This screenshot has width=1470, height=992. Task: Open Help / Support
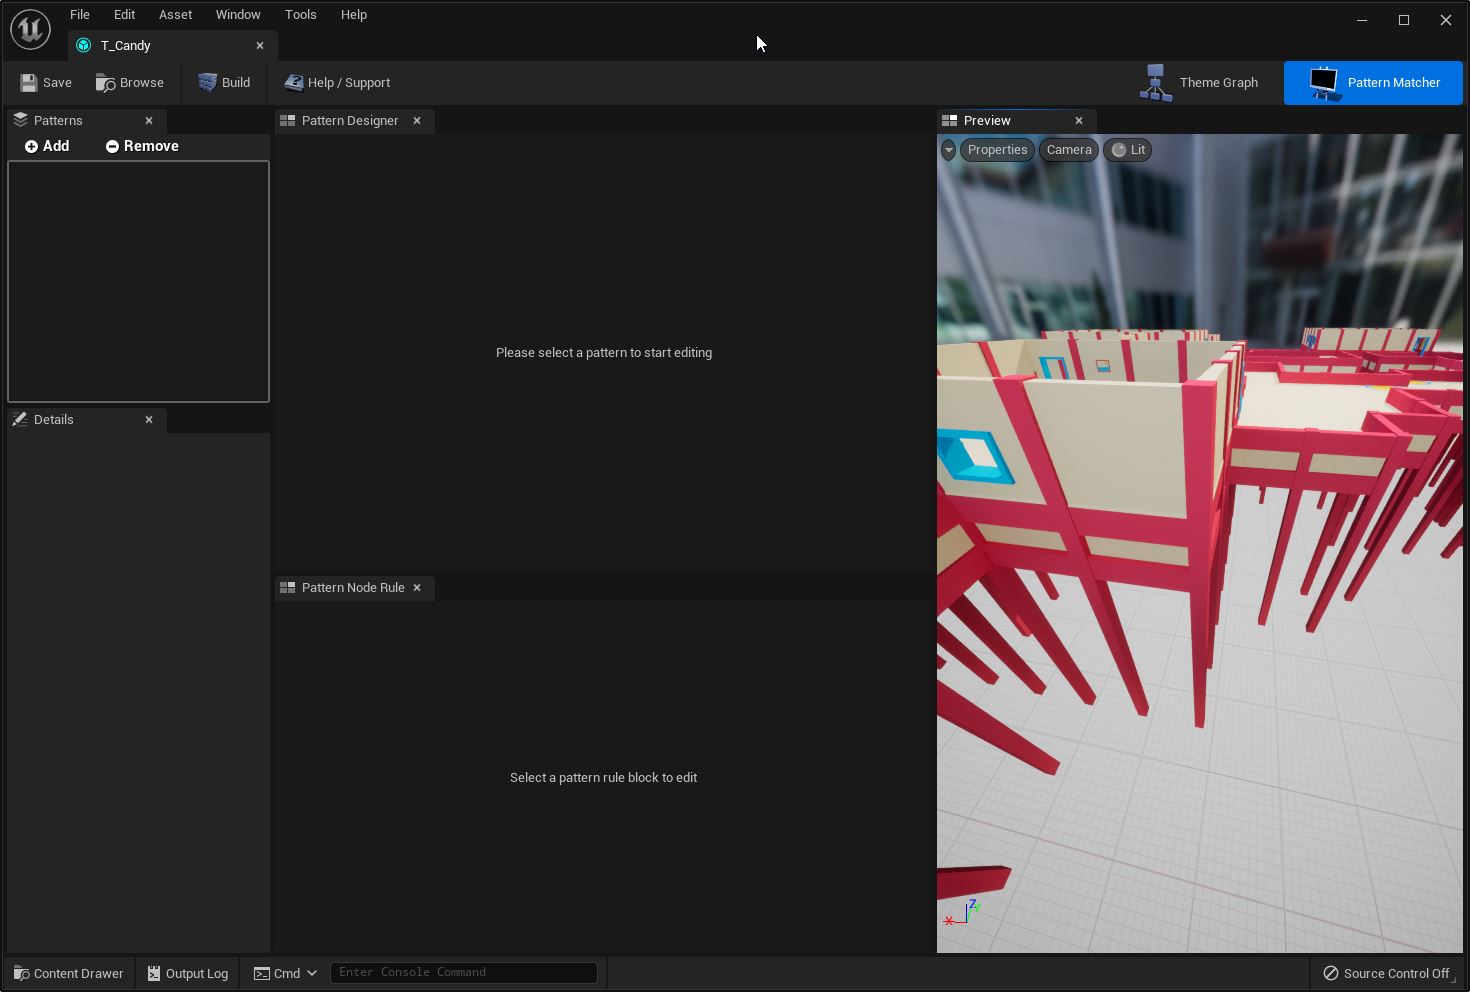coord(337,83)
